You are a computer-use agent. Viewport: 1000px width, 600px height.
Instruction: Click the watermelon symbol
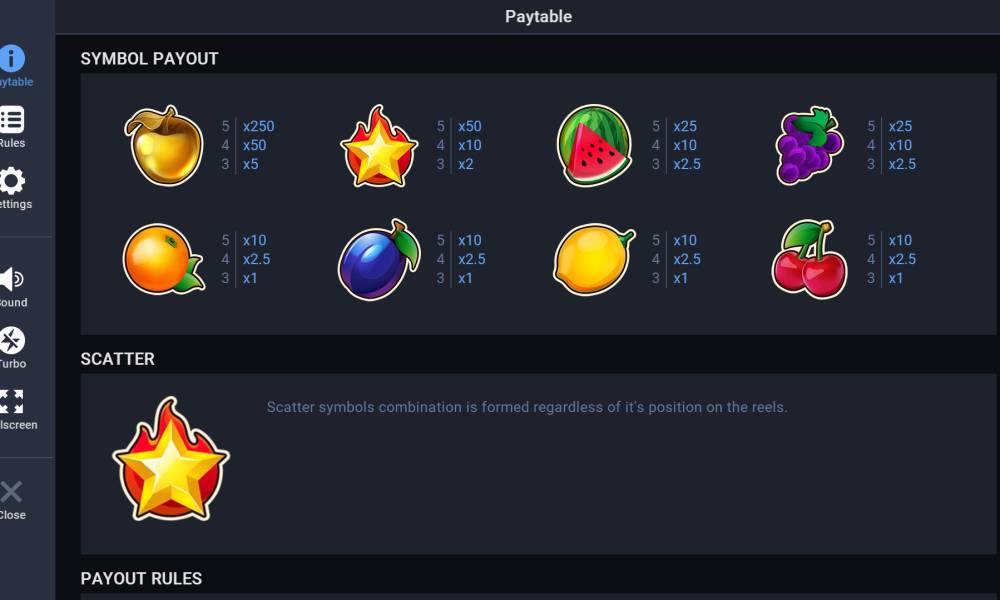(x=594, y=145)
